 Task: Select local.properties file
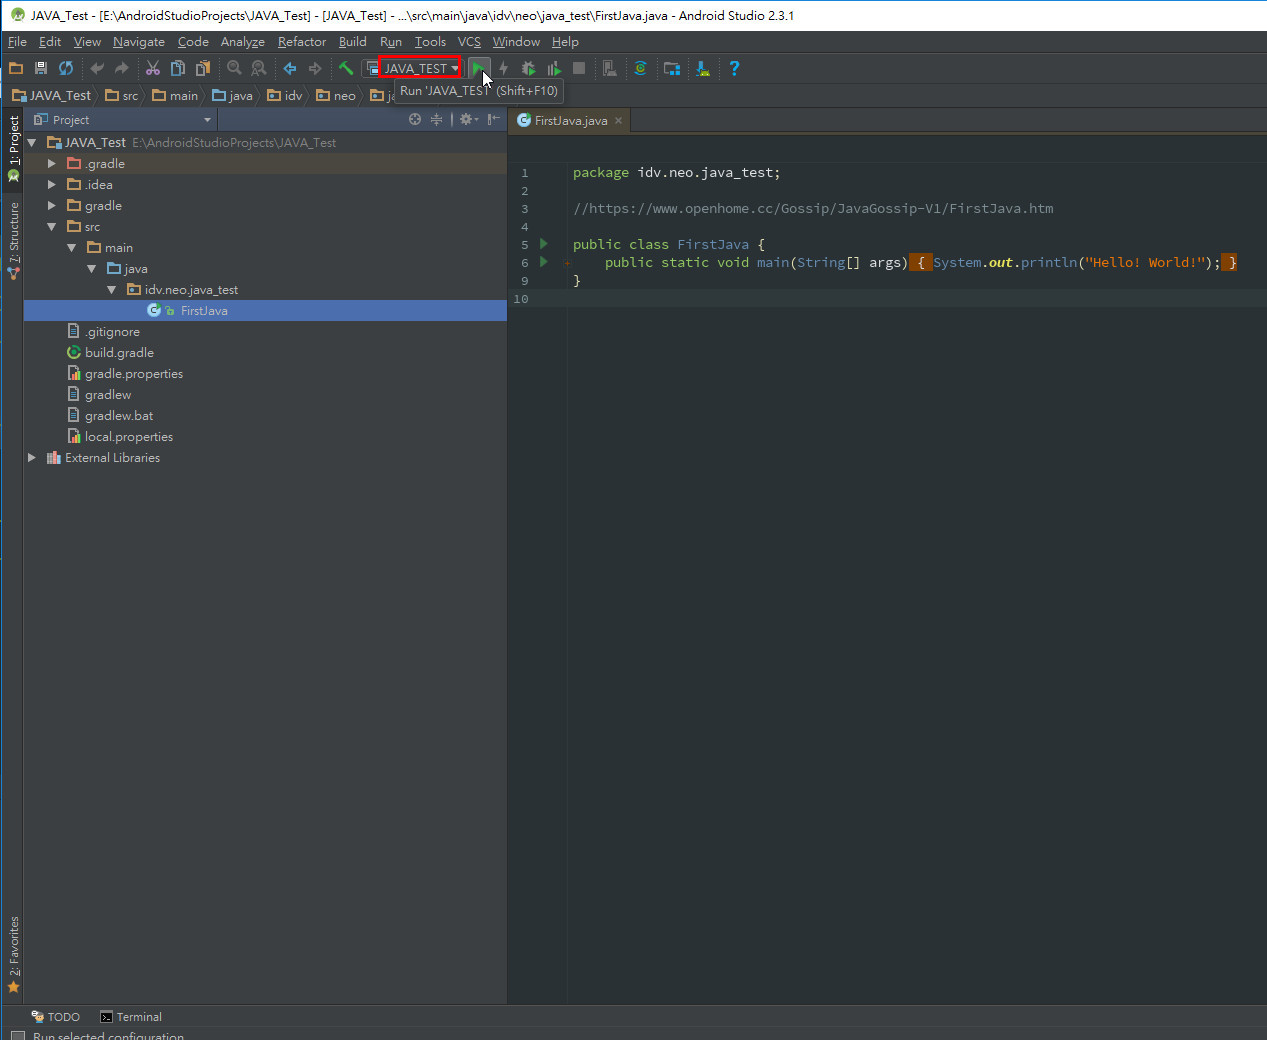129,437
